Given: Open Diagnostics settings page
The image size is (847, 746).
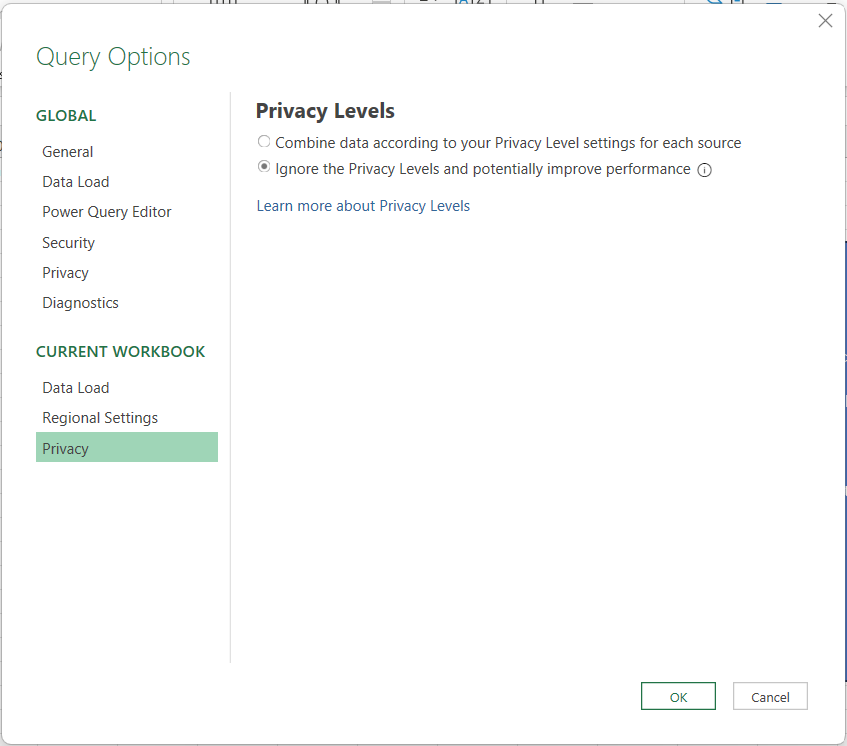Looking at the screenshot, I should coord(80,303).
